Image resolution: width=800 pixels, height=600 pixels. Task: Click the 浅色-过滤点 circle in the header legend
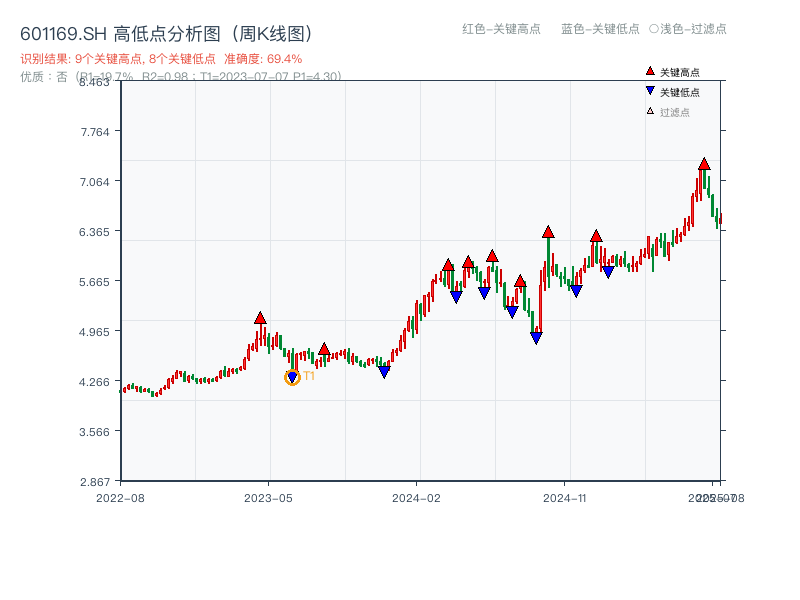click(654, 29)
